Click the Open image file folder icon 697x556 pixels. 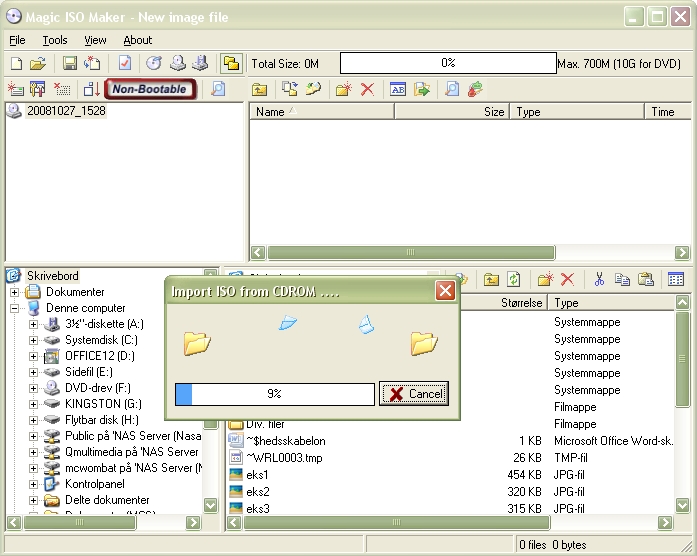(x=37, y=63)
